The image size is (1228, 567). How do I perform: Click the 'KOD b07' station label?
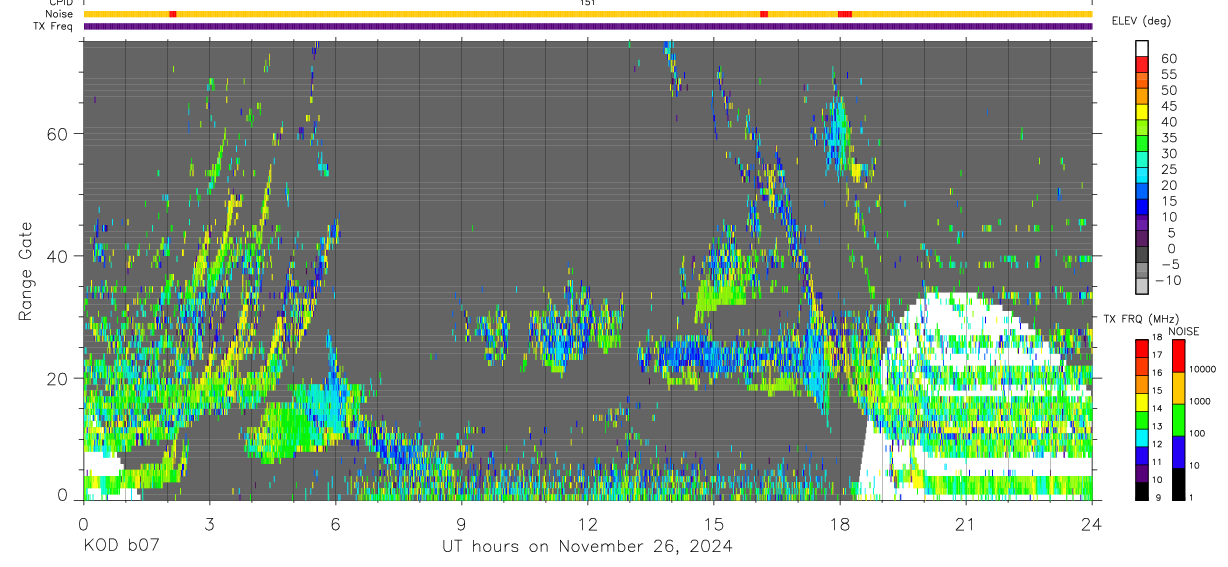[x=120, y=547]
